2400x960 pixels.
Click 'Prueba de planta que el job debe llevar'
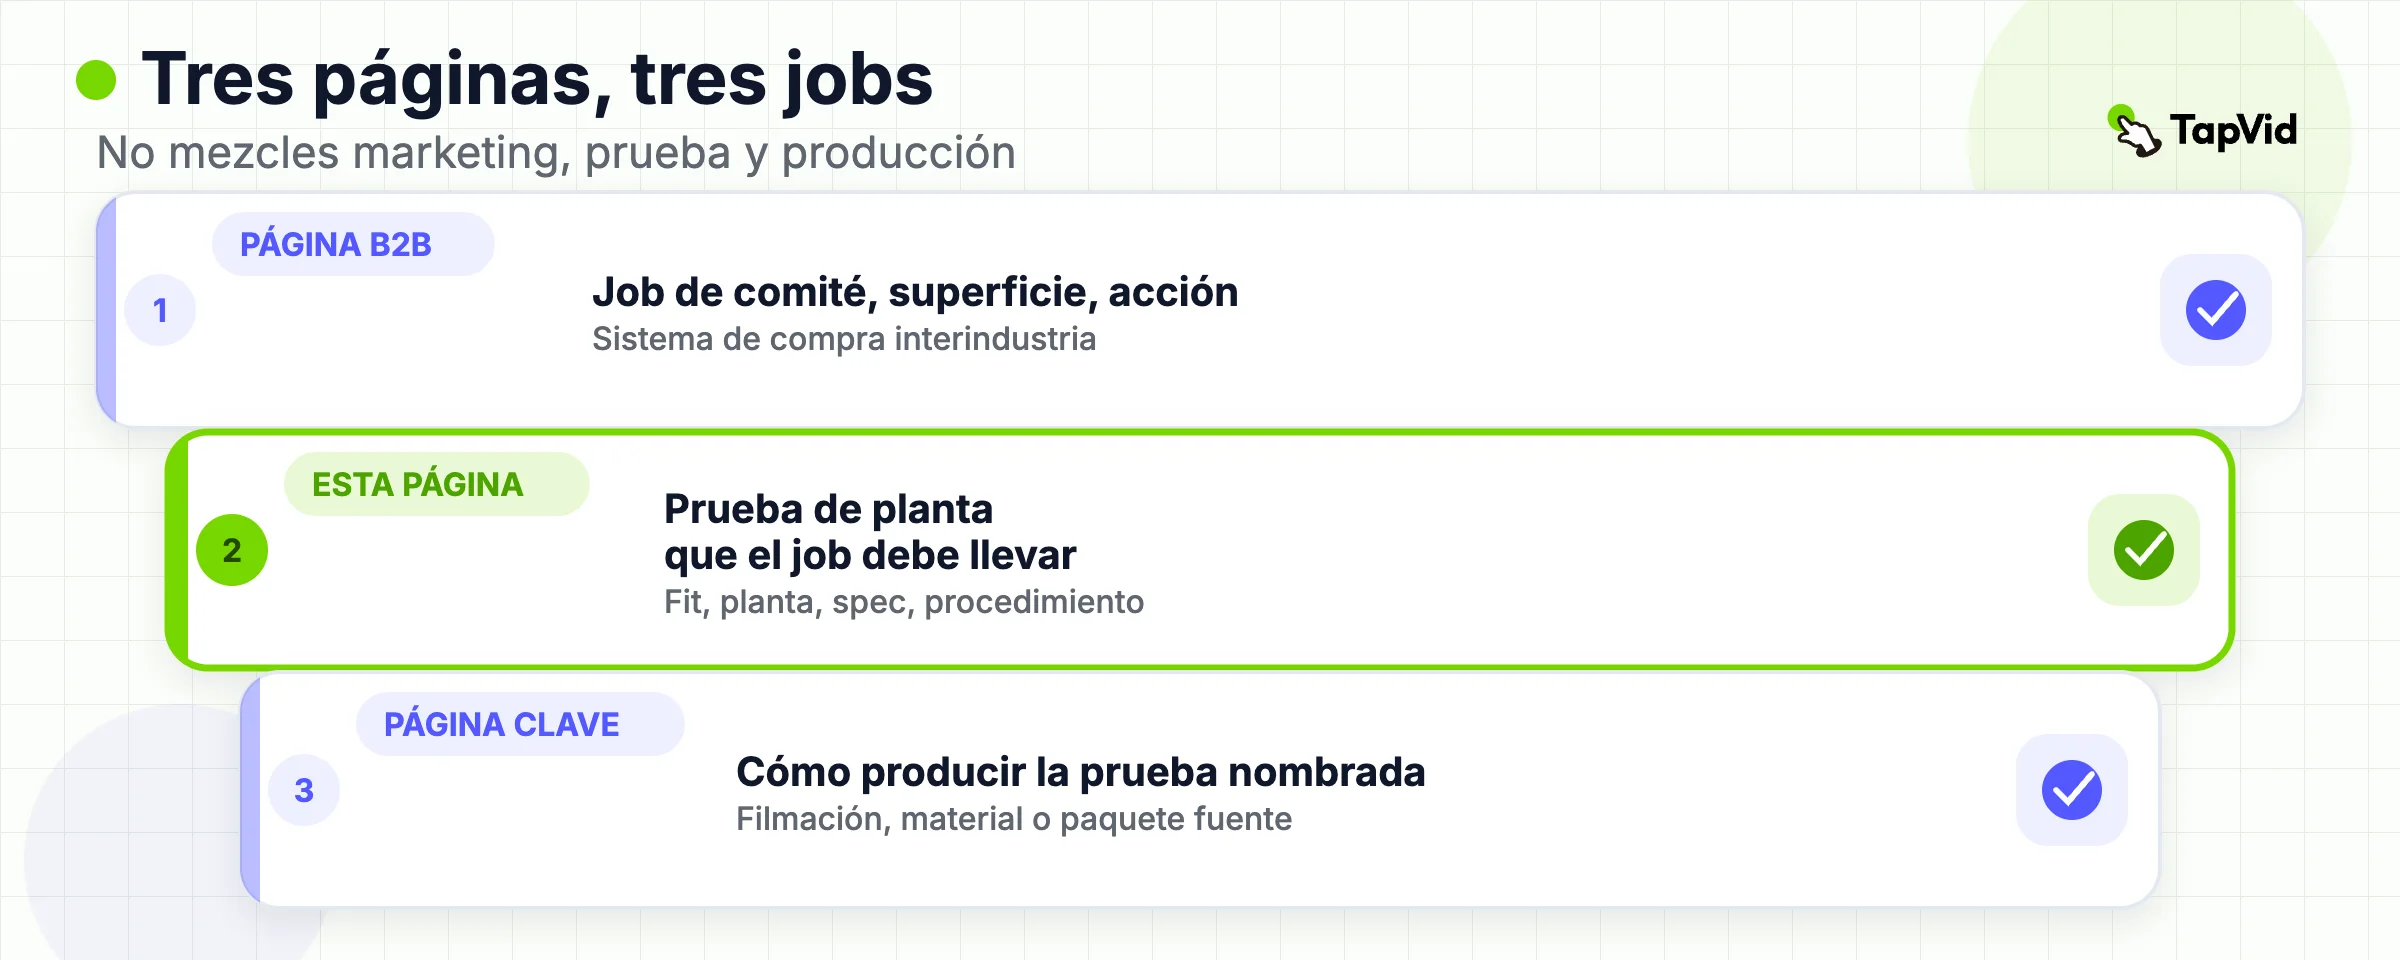tap(870, 532)
